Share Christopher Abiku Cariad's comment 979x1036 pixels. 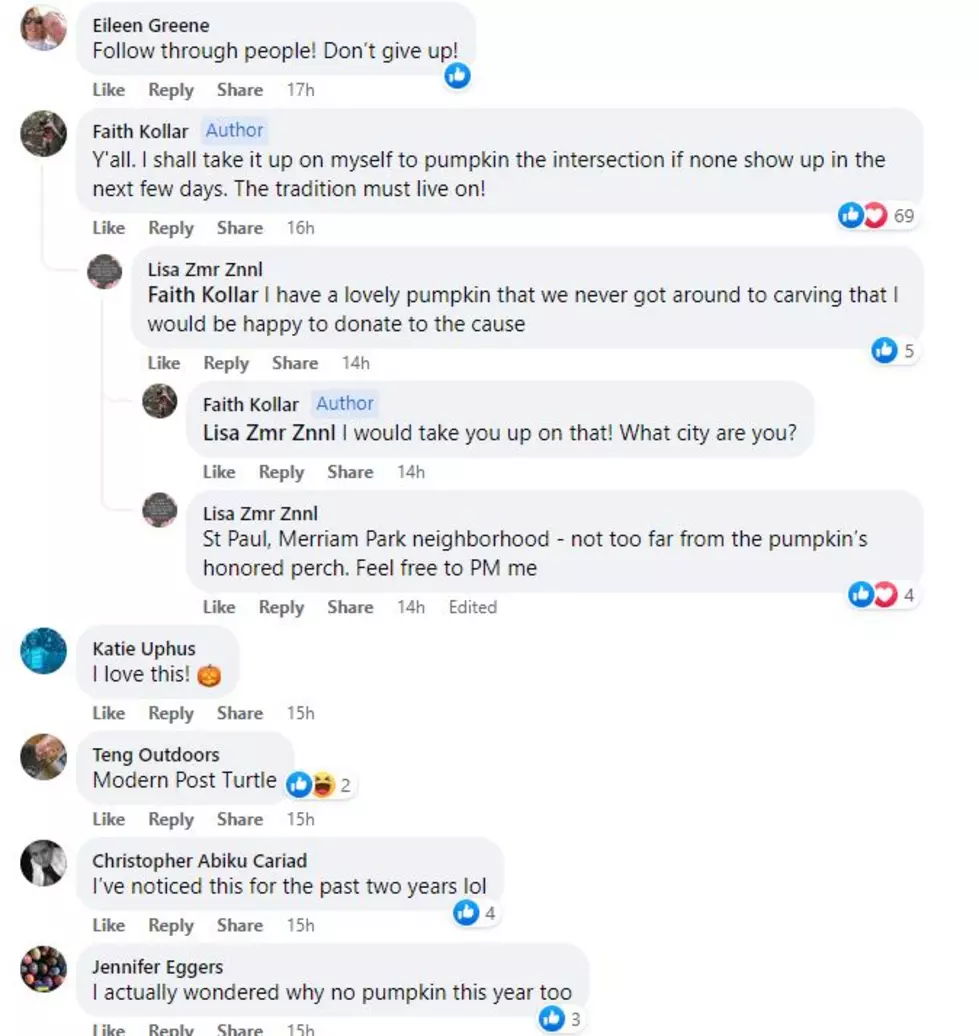(x=240, y=925)
